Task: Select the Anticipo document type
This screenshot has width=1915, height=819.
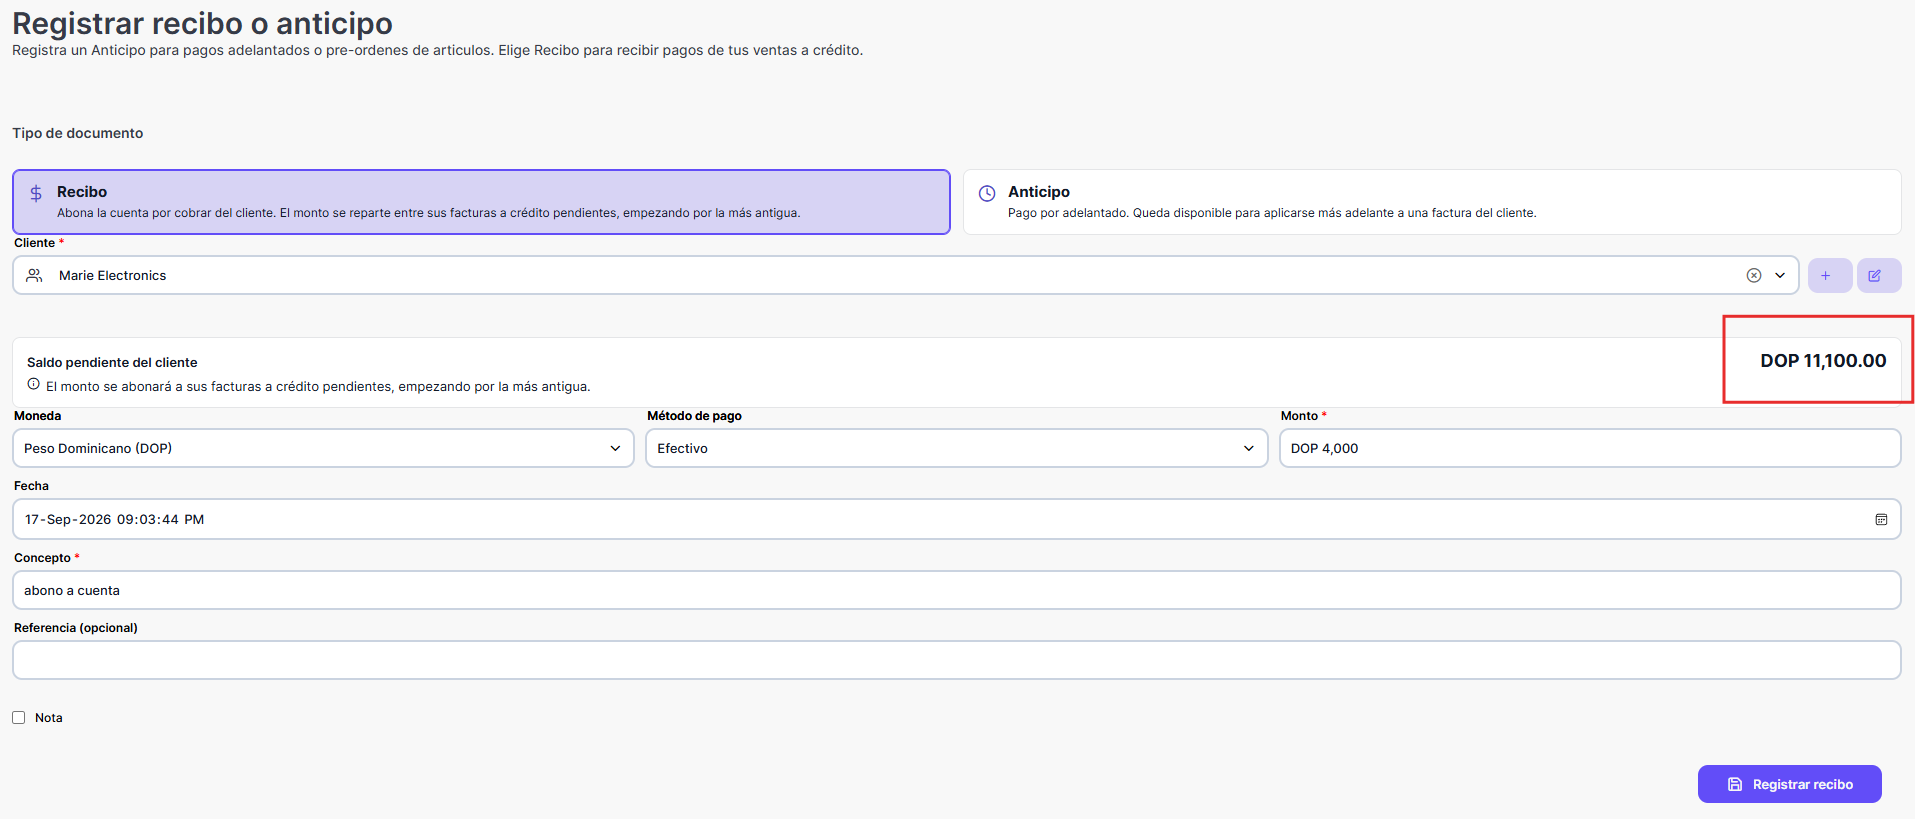Action: click(1432, 202)
